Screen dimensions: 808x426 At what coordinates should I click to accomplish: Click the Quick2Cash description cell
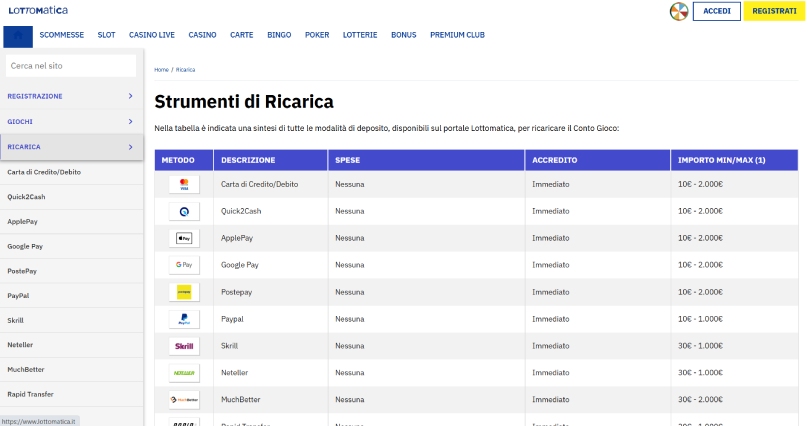(271, 211)
